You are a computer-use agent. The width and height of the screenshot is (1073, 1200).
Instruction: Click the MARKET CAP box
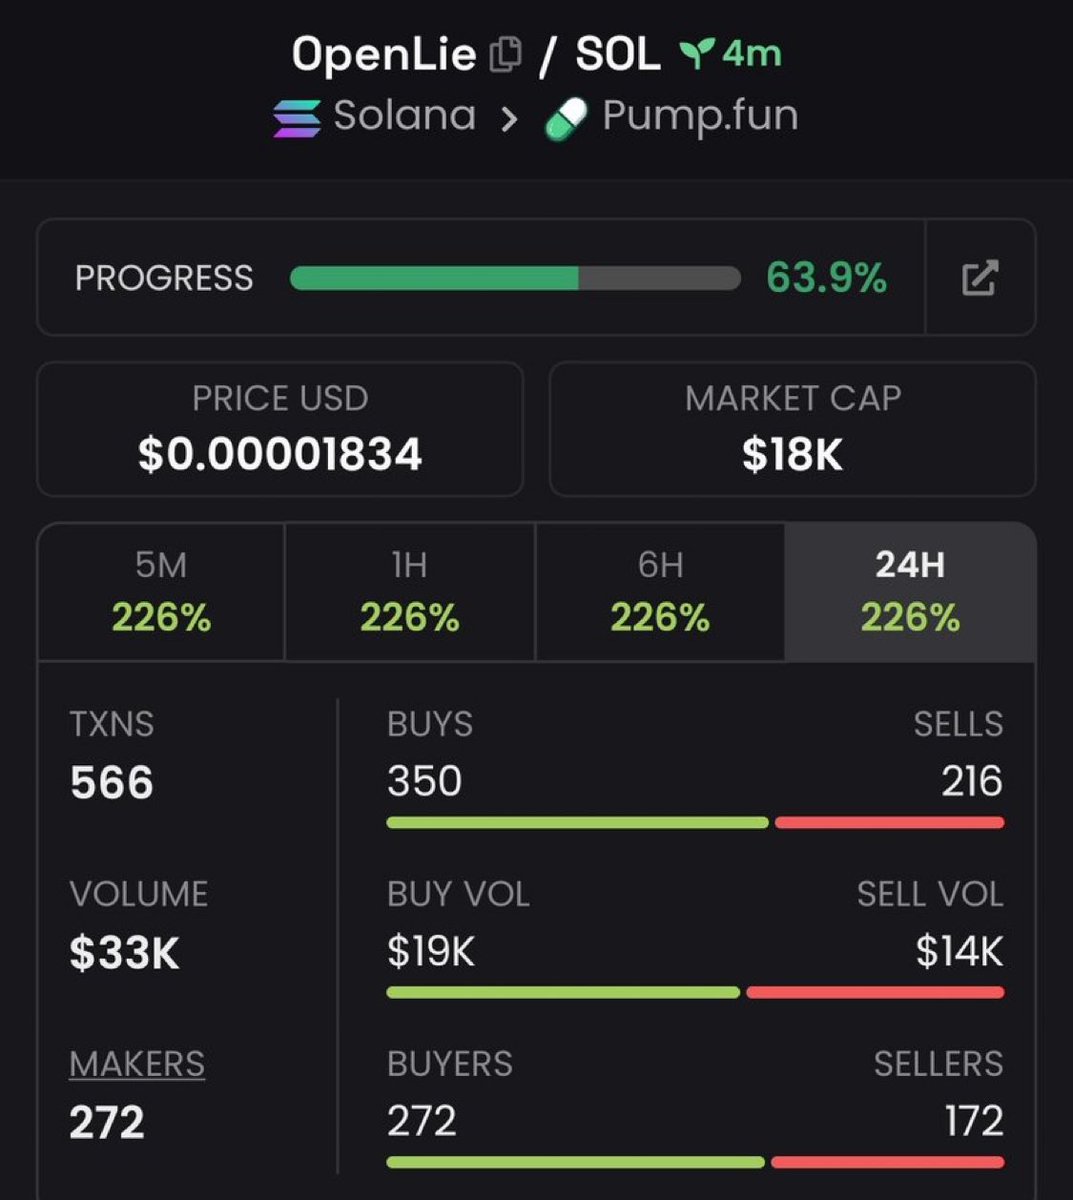pos(792,429)
